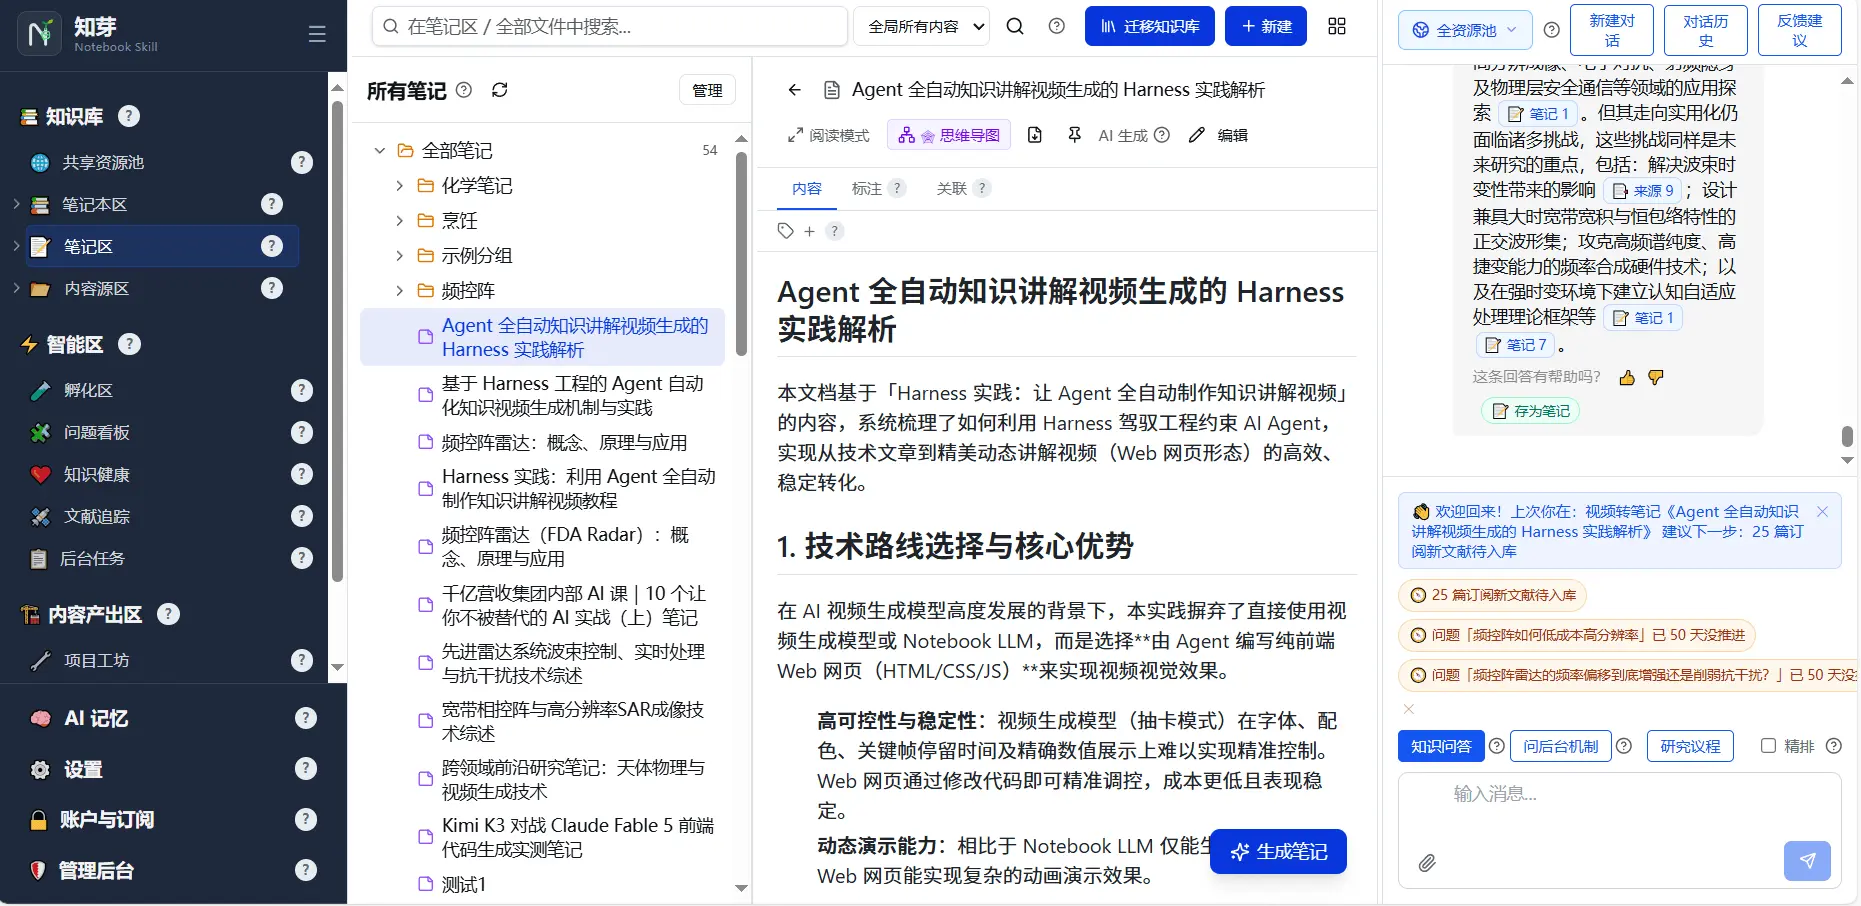Expand the 笔记本区 sidebar section
1861x906 pixels.
(16, 204)
